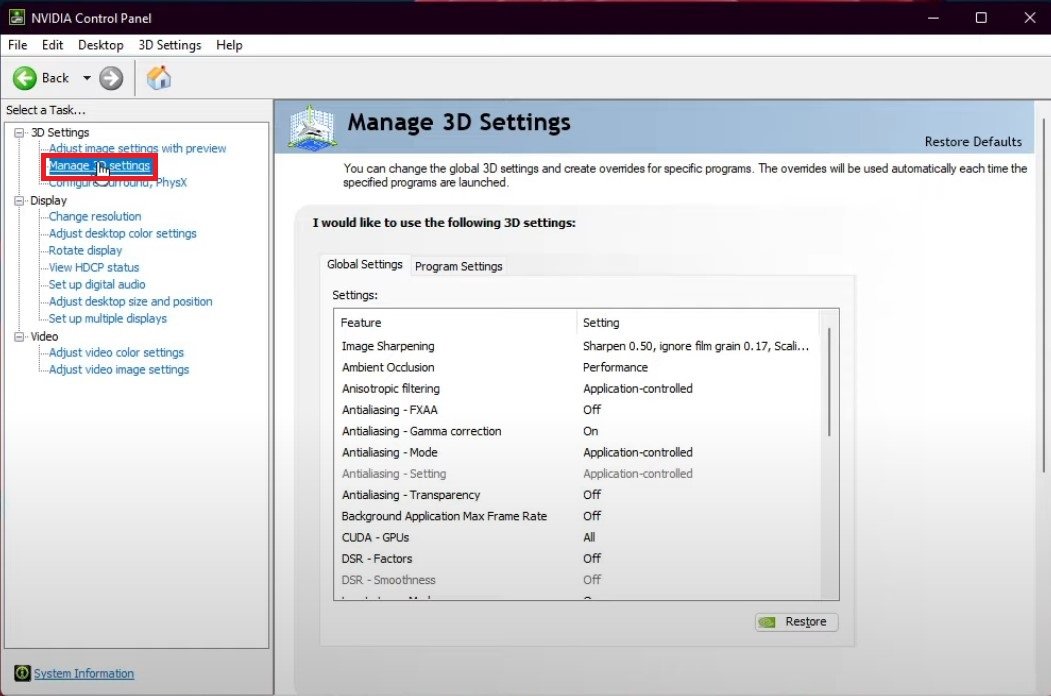Open the System Information link
Image resolution: width=1051 pixels, height=696 pixels.
coord(84,674)
